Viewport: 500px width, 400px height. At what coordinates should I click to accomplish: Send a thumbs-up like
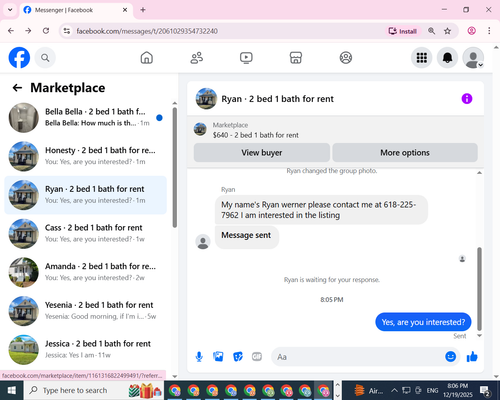[472, 357]
